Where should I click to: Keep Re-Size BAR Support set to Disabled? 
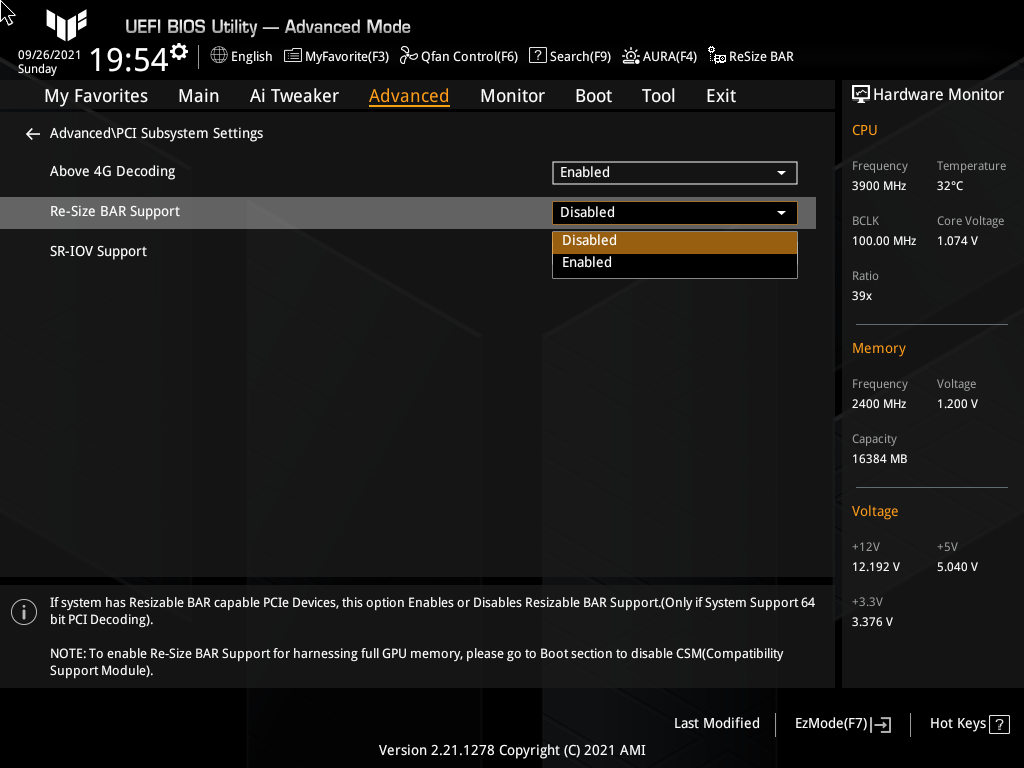674,240
